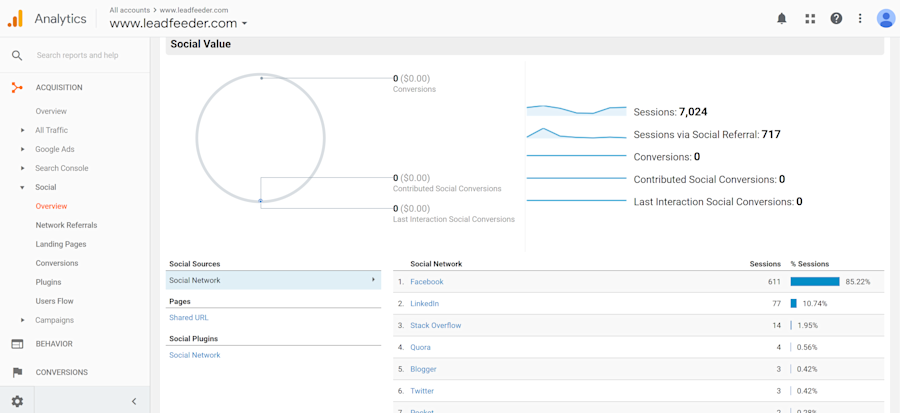Open the help question mark icon
The height and width of the screenshot is (413, 900).
click(x=836, y=18)
